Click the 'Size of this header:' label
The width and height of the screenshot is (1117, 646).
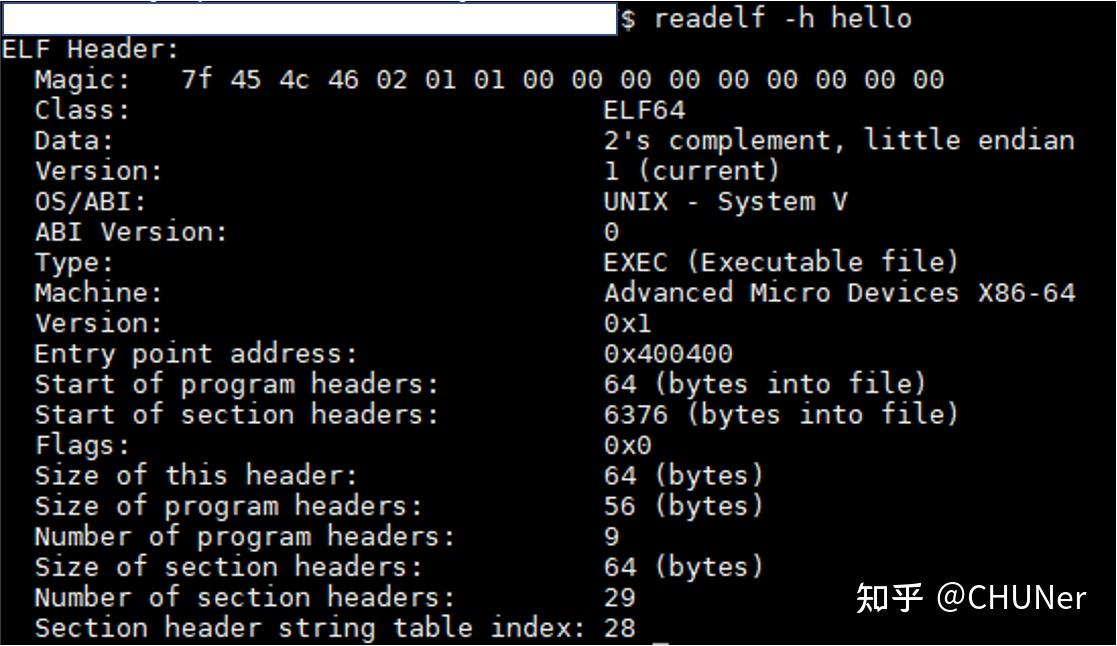[x=195, y=475]
